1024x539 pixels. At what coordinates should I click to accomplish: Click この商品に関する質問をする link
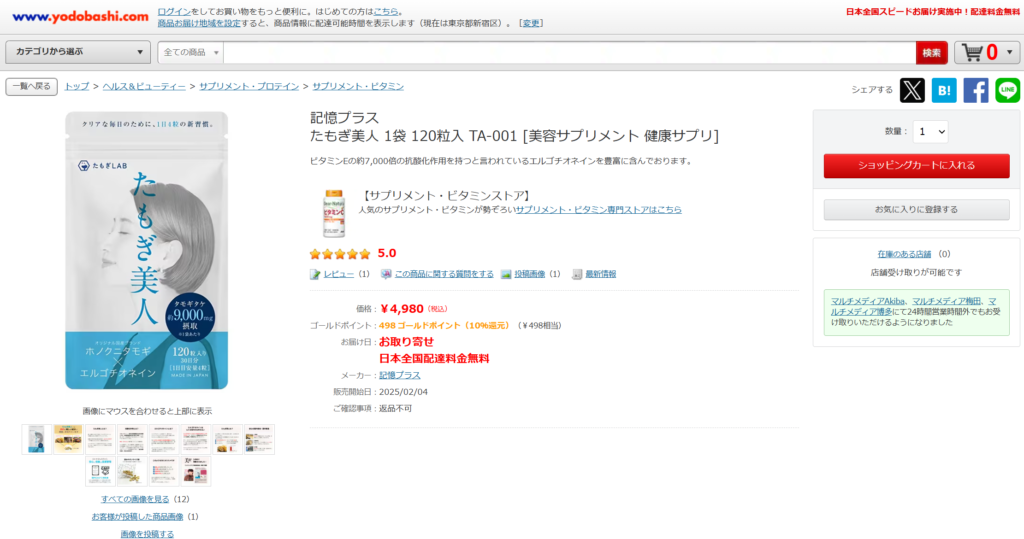pyautogui.click(x=444, y=274)
